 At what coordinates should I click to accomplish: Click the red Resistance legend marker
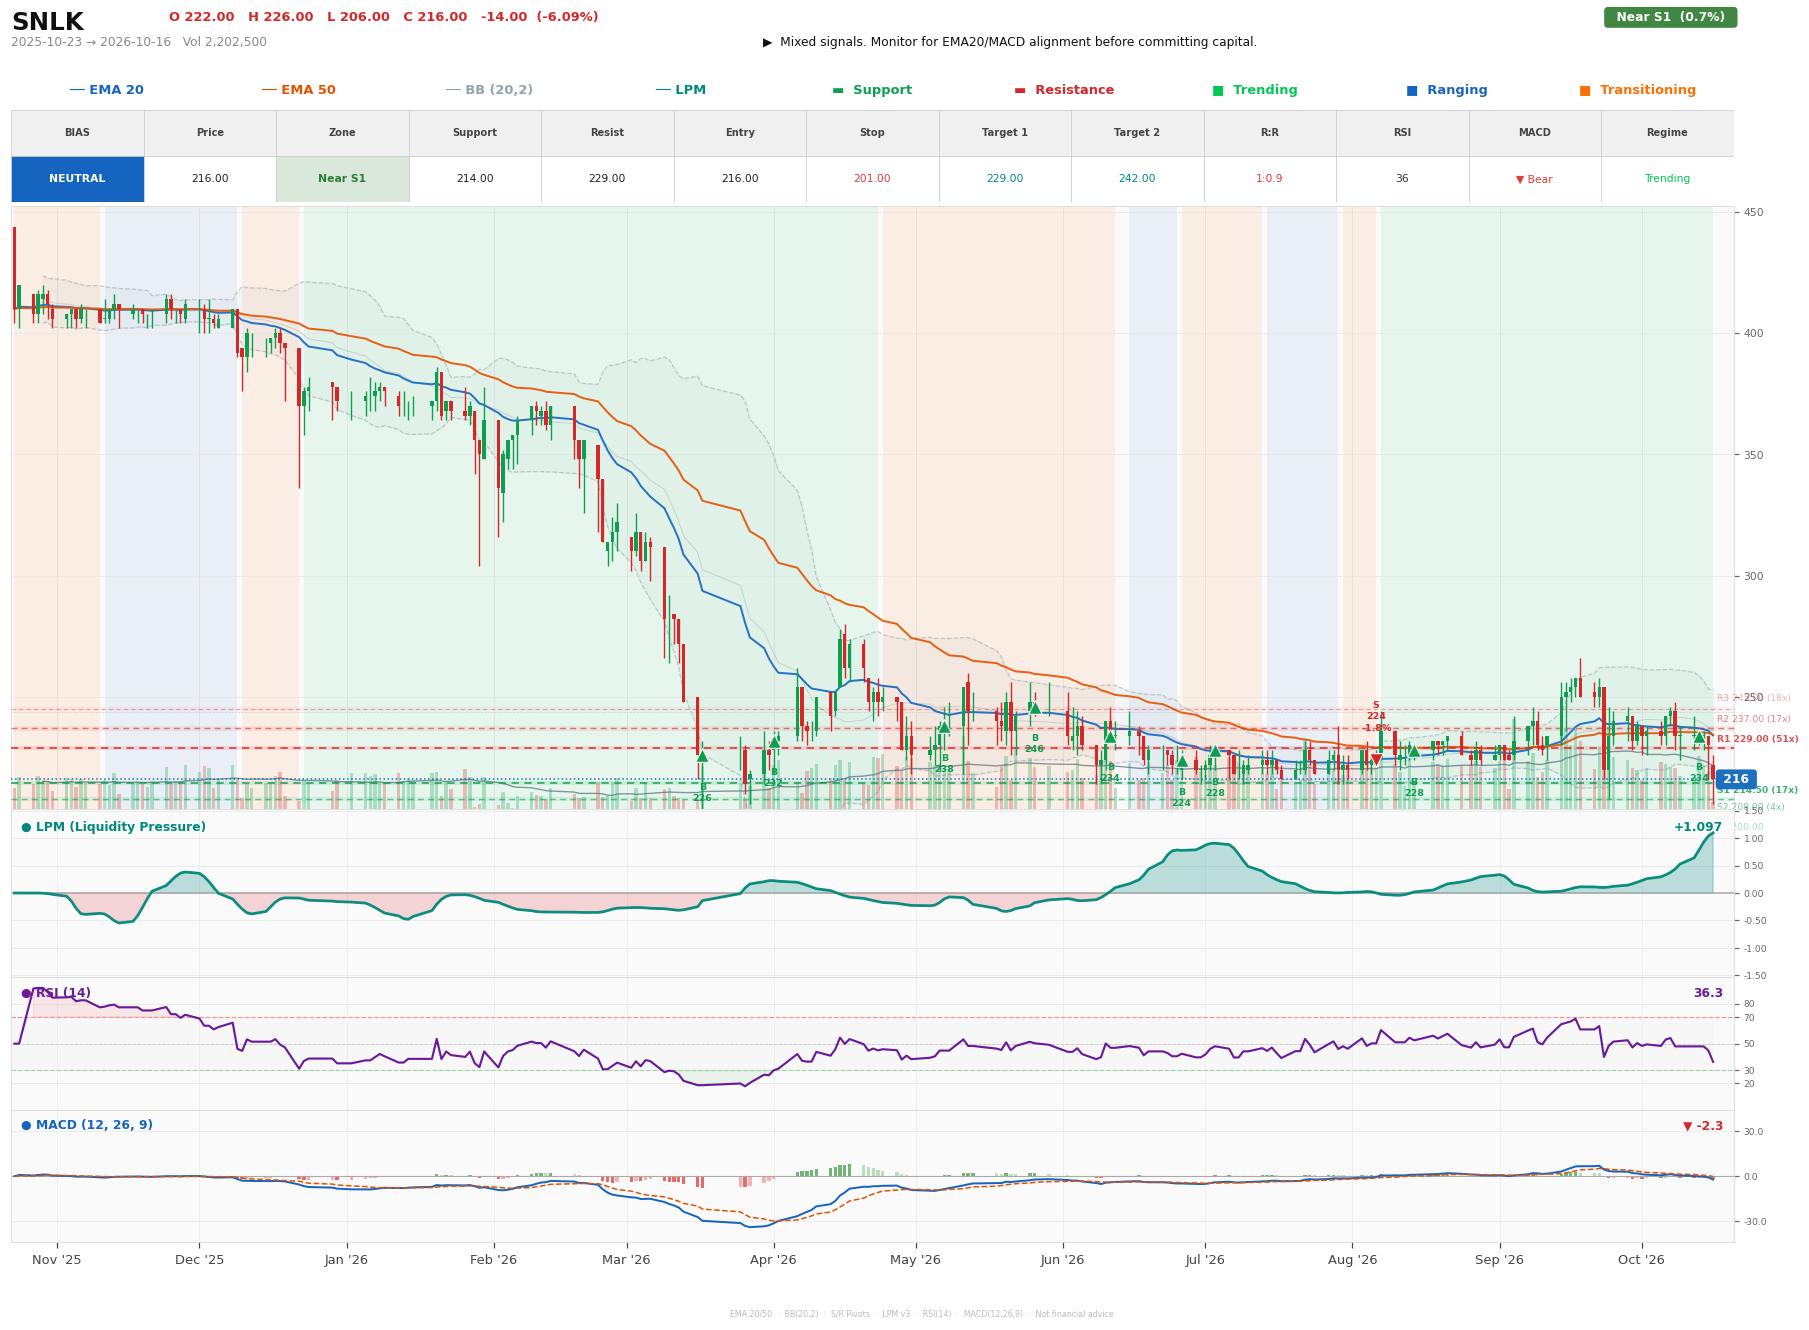[1020, 90]
